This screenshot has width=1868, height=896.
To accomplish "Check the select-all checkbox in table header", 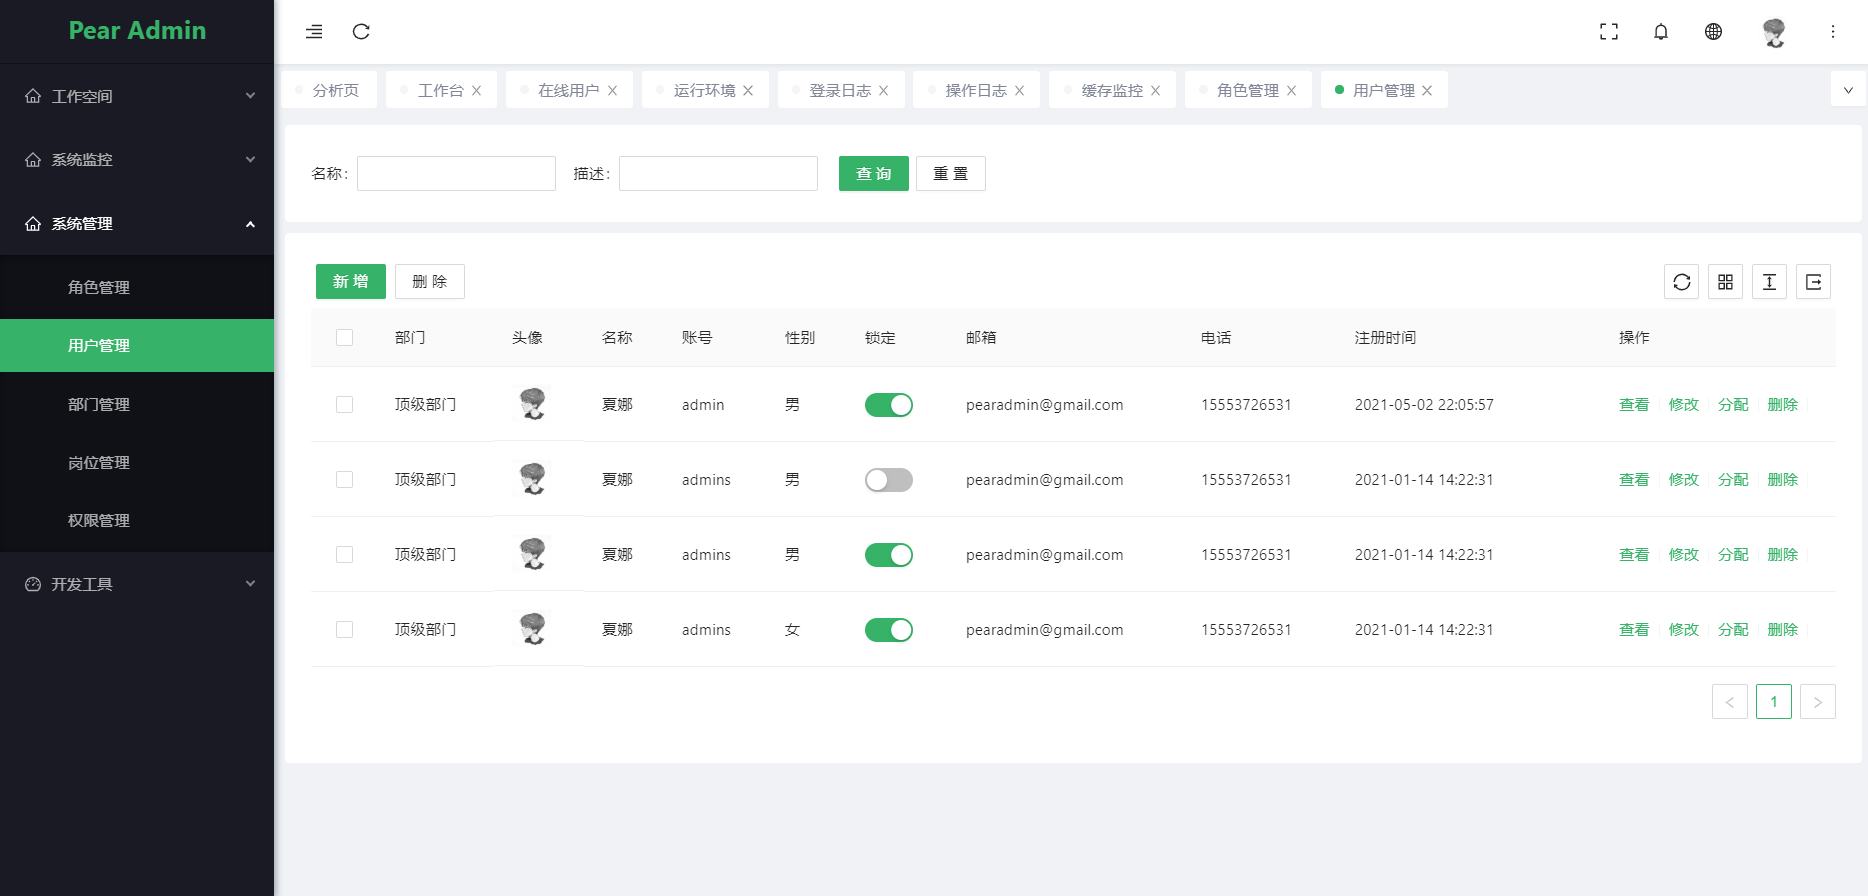I will click(345, 338).
